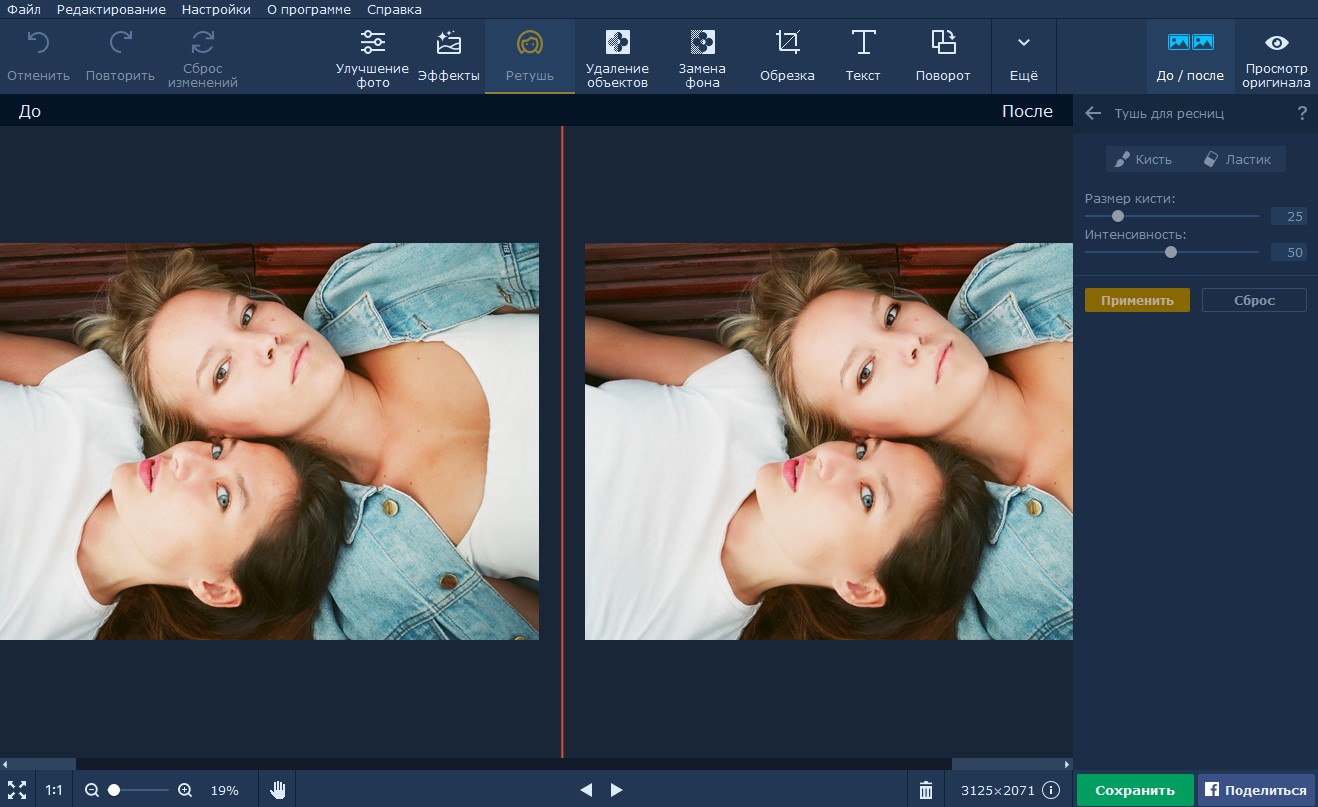Select the Кисть brush mode

pyautogui.click(x=1143, y=159)
